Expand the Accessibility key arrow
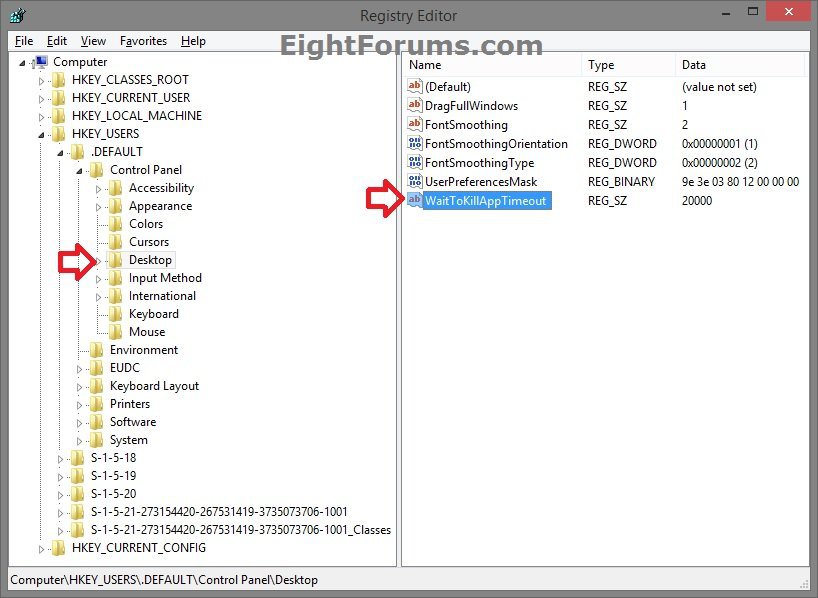This screenshot has height=598, width=818. point(99,188)
